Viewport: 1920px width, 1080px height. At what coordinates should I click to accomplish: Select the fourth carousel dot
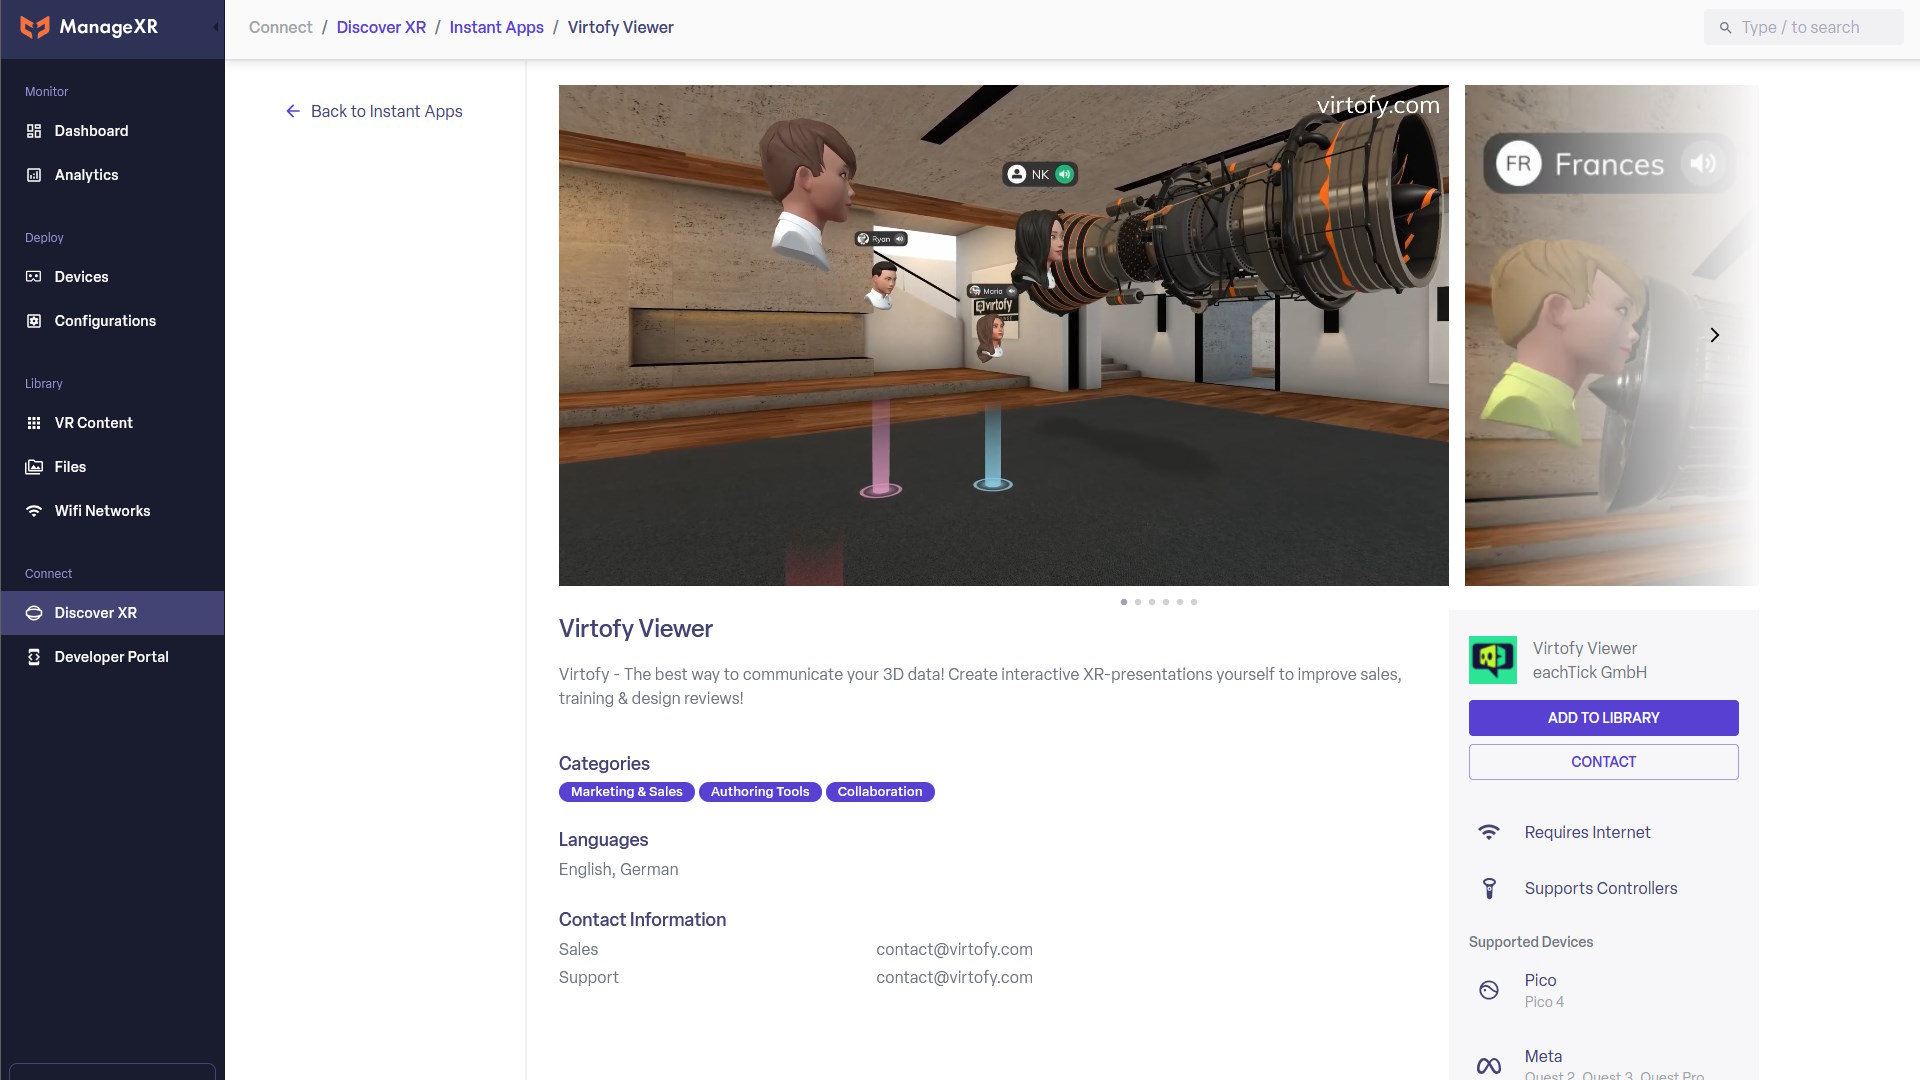tap(1166, 602)
